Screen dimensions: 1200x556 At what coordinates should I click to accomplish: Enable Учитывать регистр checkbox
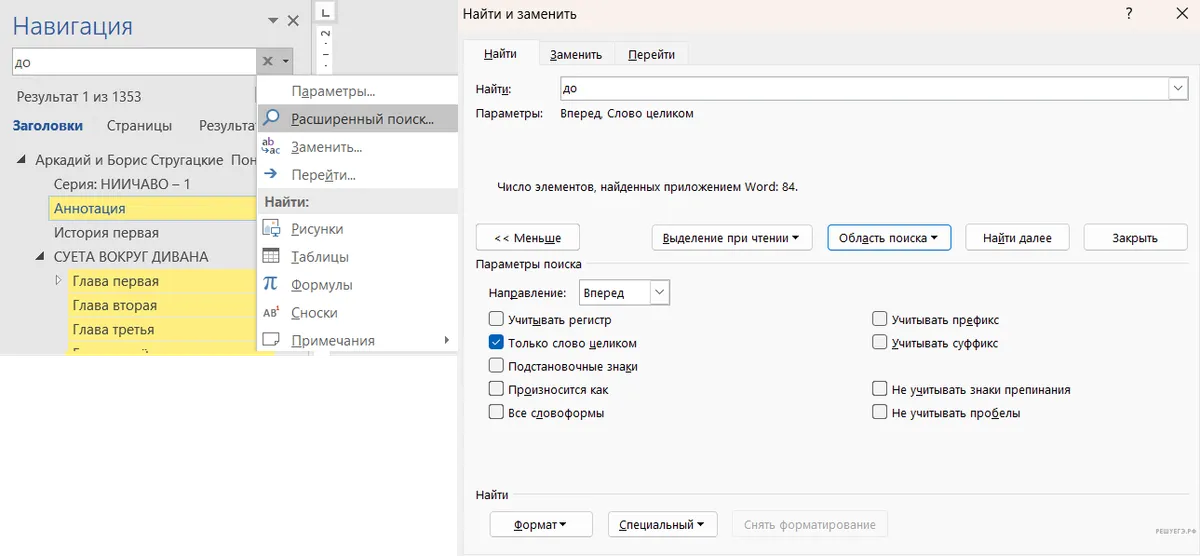click(x=496, y=320)
